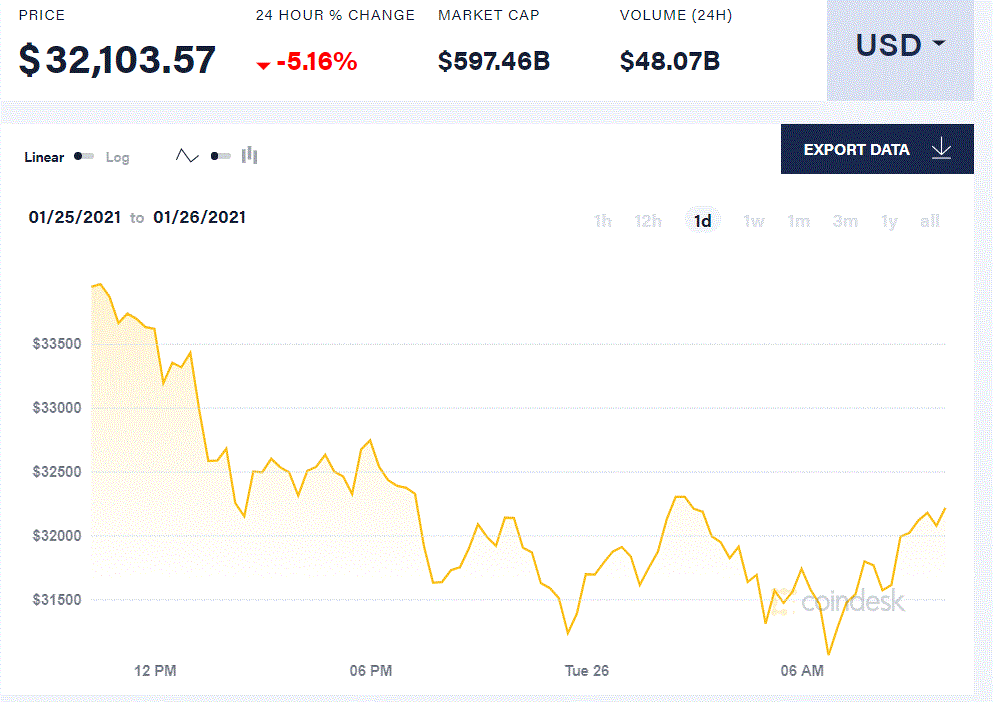This screenshot has height=702, width=993.
Task: Select the 1m time range tab
Action: (x=799, y=221)
